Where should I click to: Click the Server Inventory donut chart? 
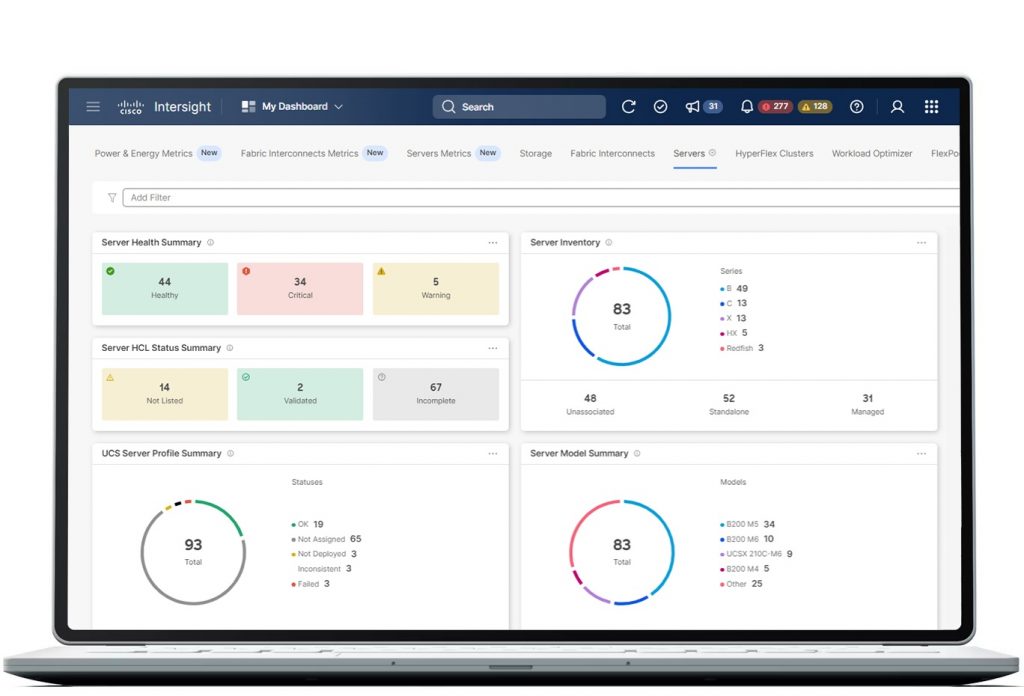coord(621,316)
